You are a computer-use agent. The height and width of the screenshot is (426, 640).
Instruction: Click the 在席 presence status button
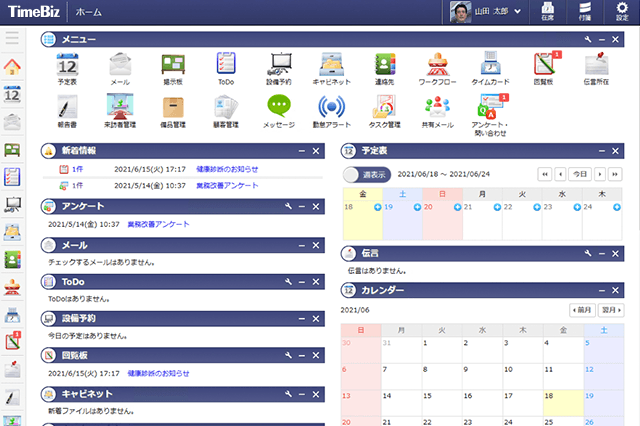click(x=547, y=12)
